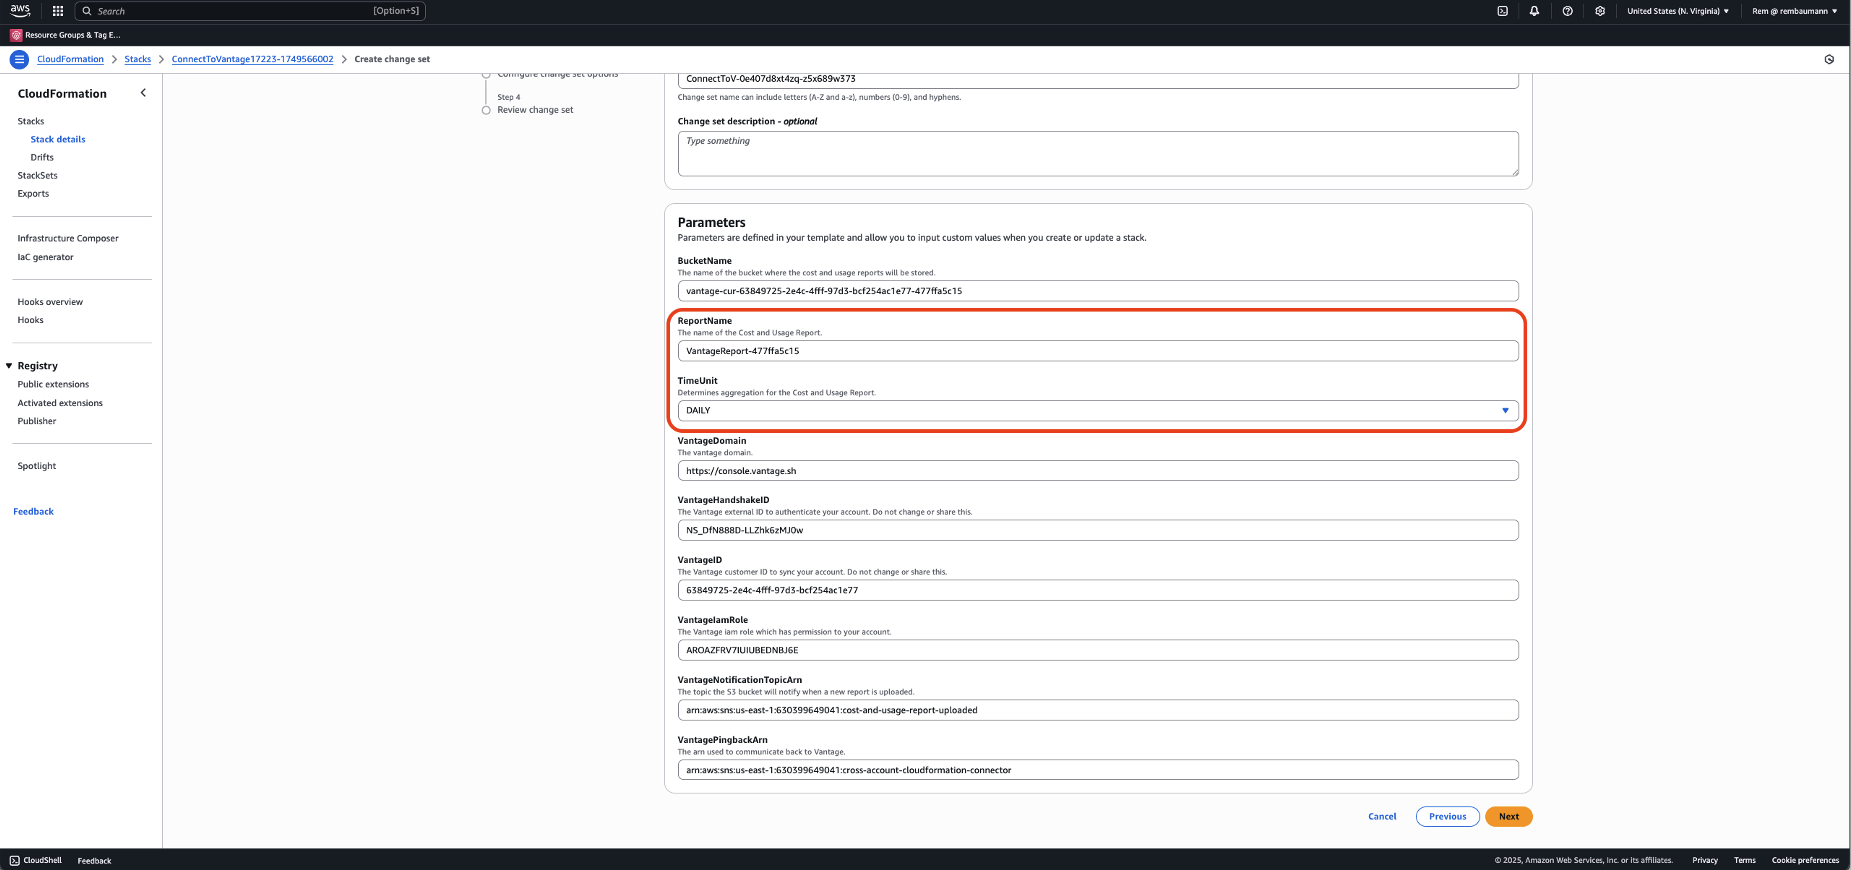Open IaC generator

tap(45, 257)
